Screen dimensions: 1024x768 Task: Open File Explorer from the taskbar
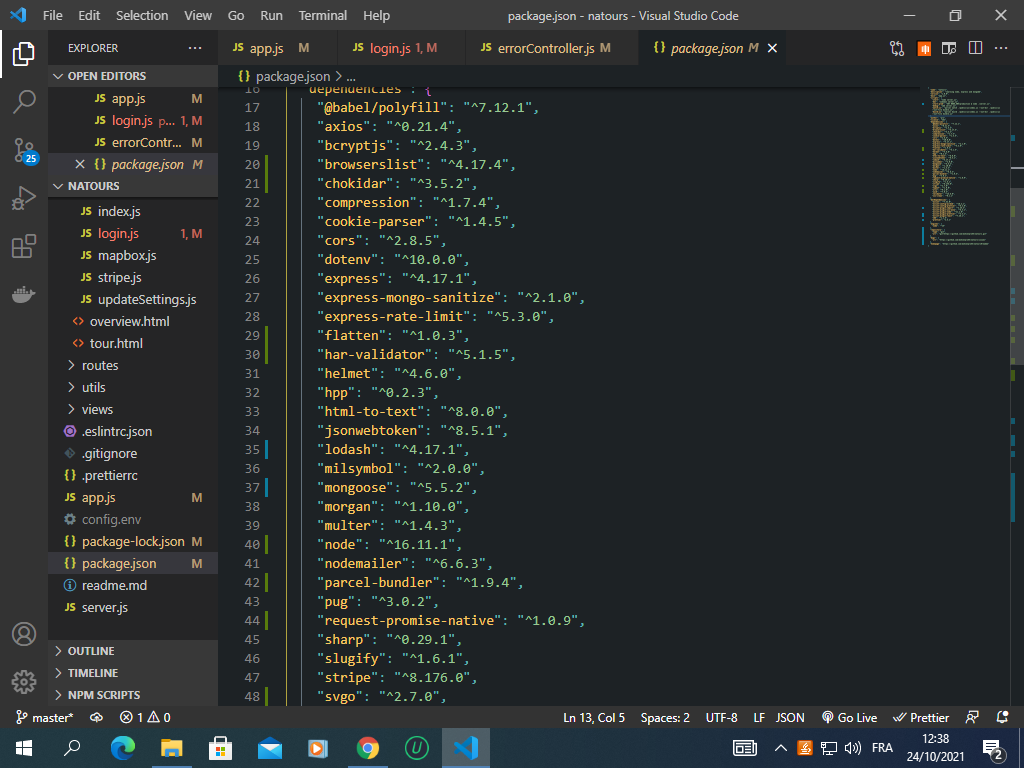tap(172, 748)
